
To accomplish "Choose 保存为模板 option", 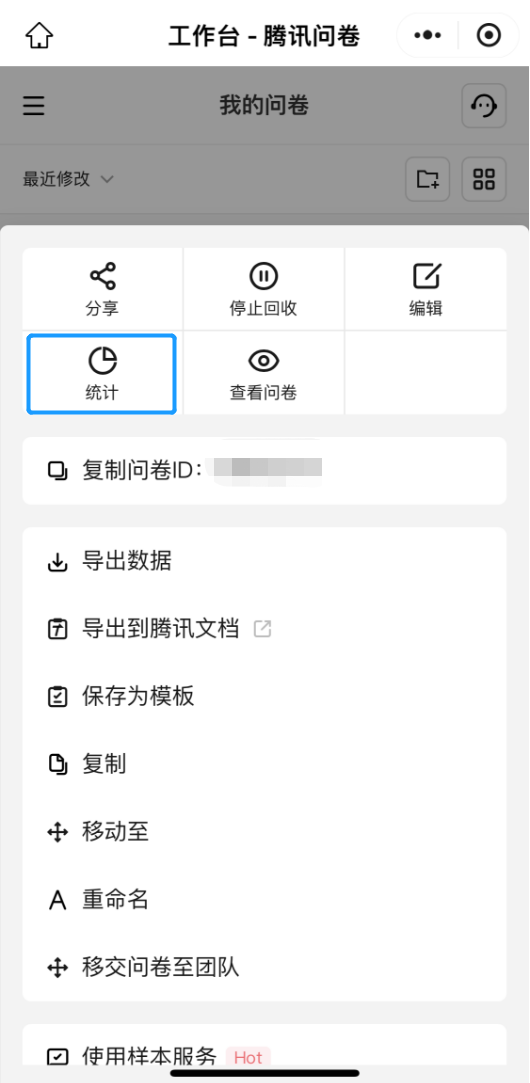I will (x=265, y=697).
